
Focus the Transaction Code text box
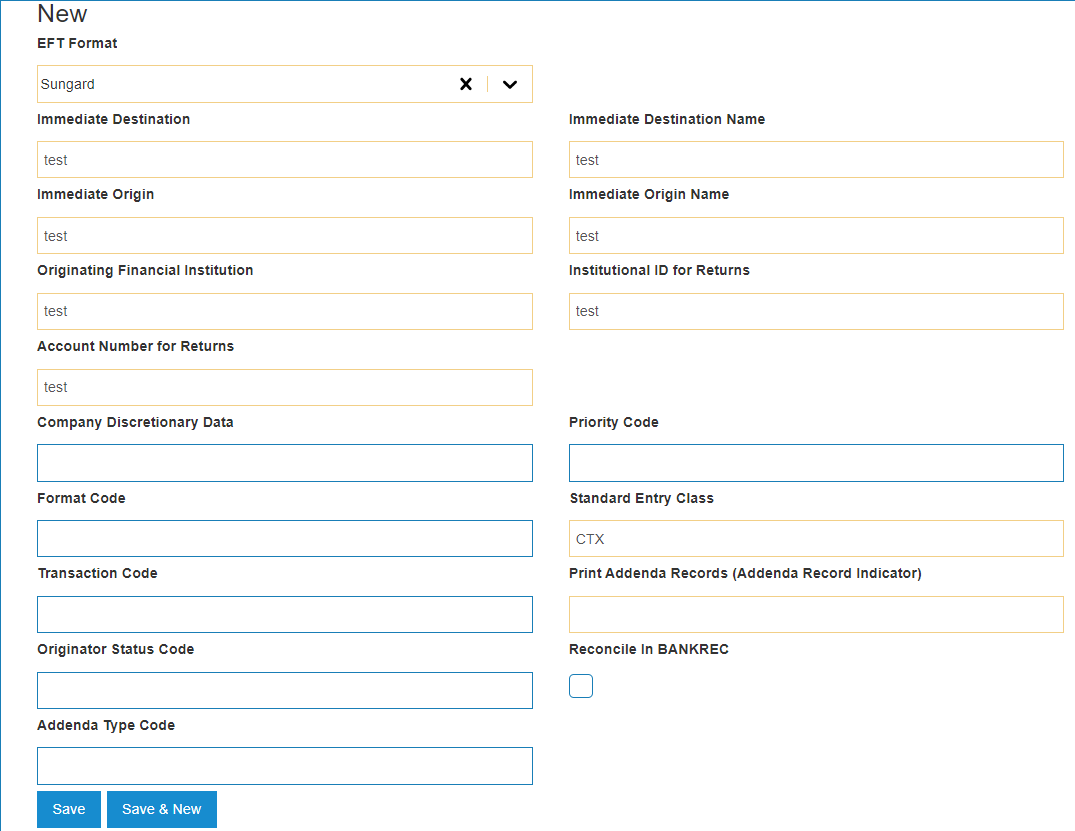point(285,614)
